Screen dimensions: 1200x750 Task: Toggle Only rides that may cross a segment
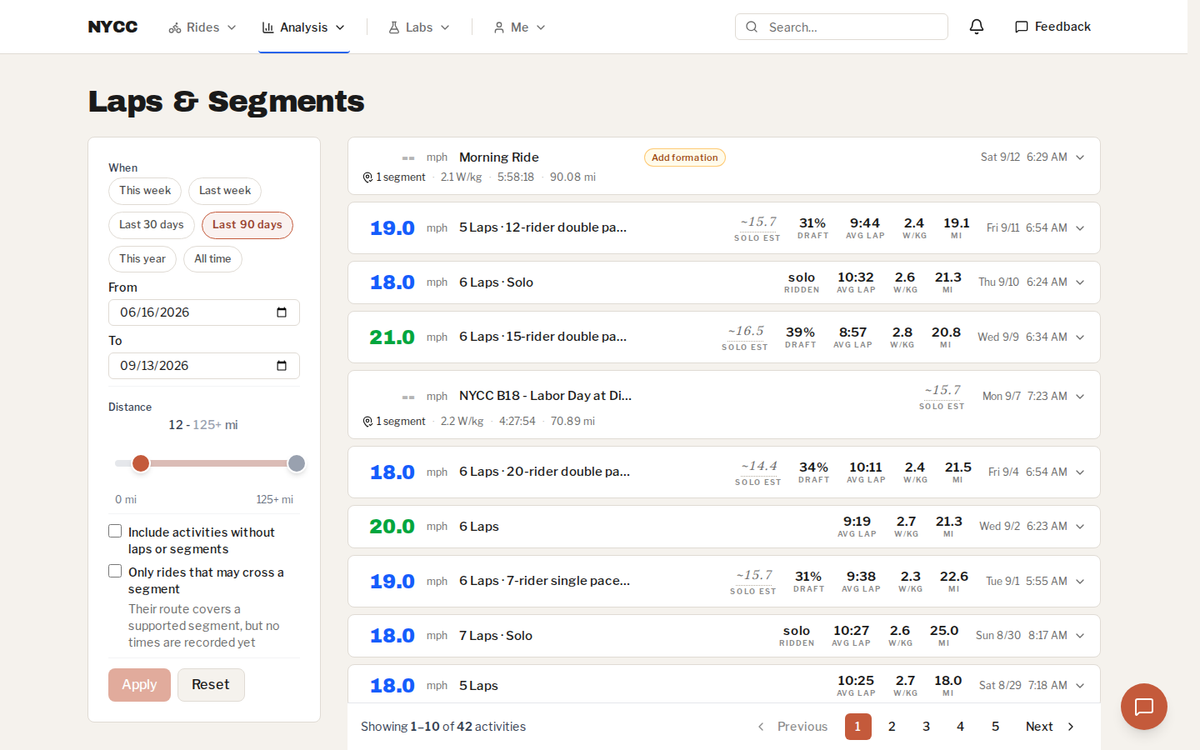pyautogui.click(x=115, y=571)
